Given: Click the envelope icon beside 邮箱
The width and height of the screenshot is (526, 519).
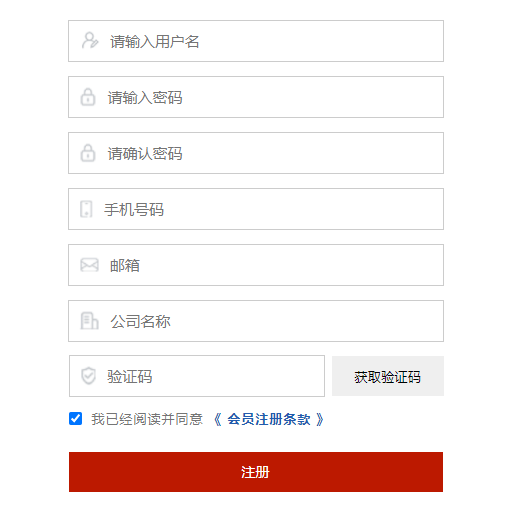Looking at the screenshot, I should click(90, 265).
